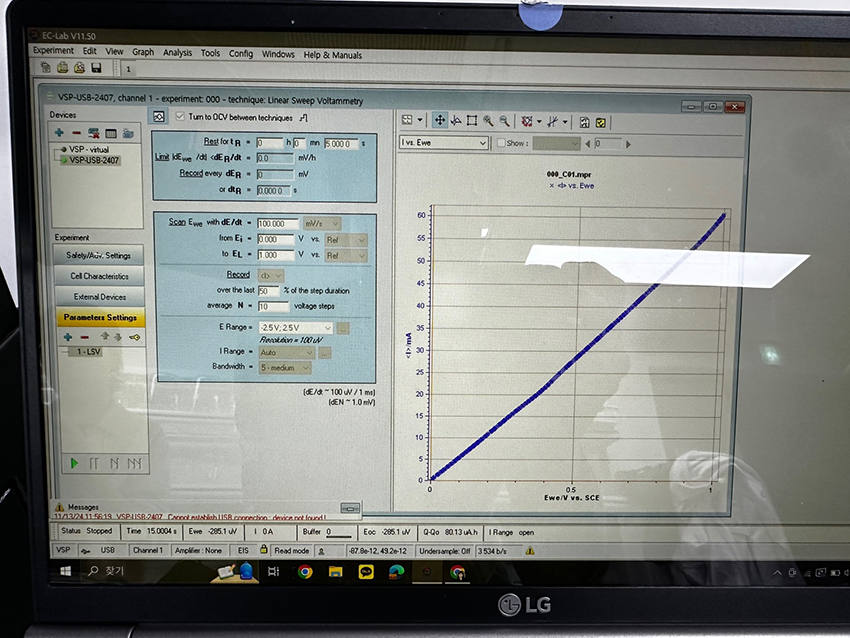This screenshot has width=850, height=638.
Task: Add a technique with blue plus below Parameters
Action: [x=68, y=337]
